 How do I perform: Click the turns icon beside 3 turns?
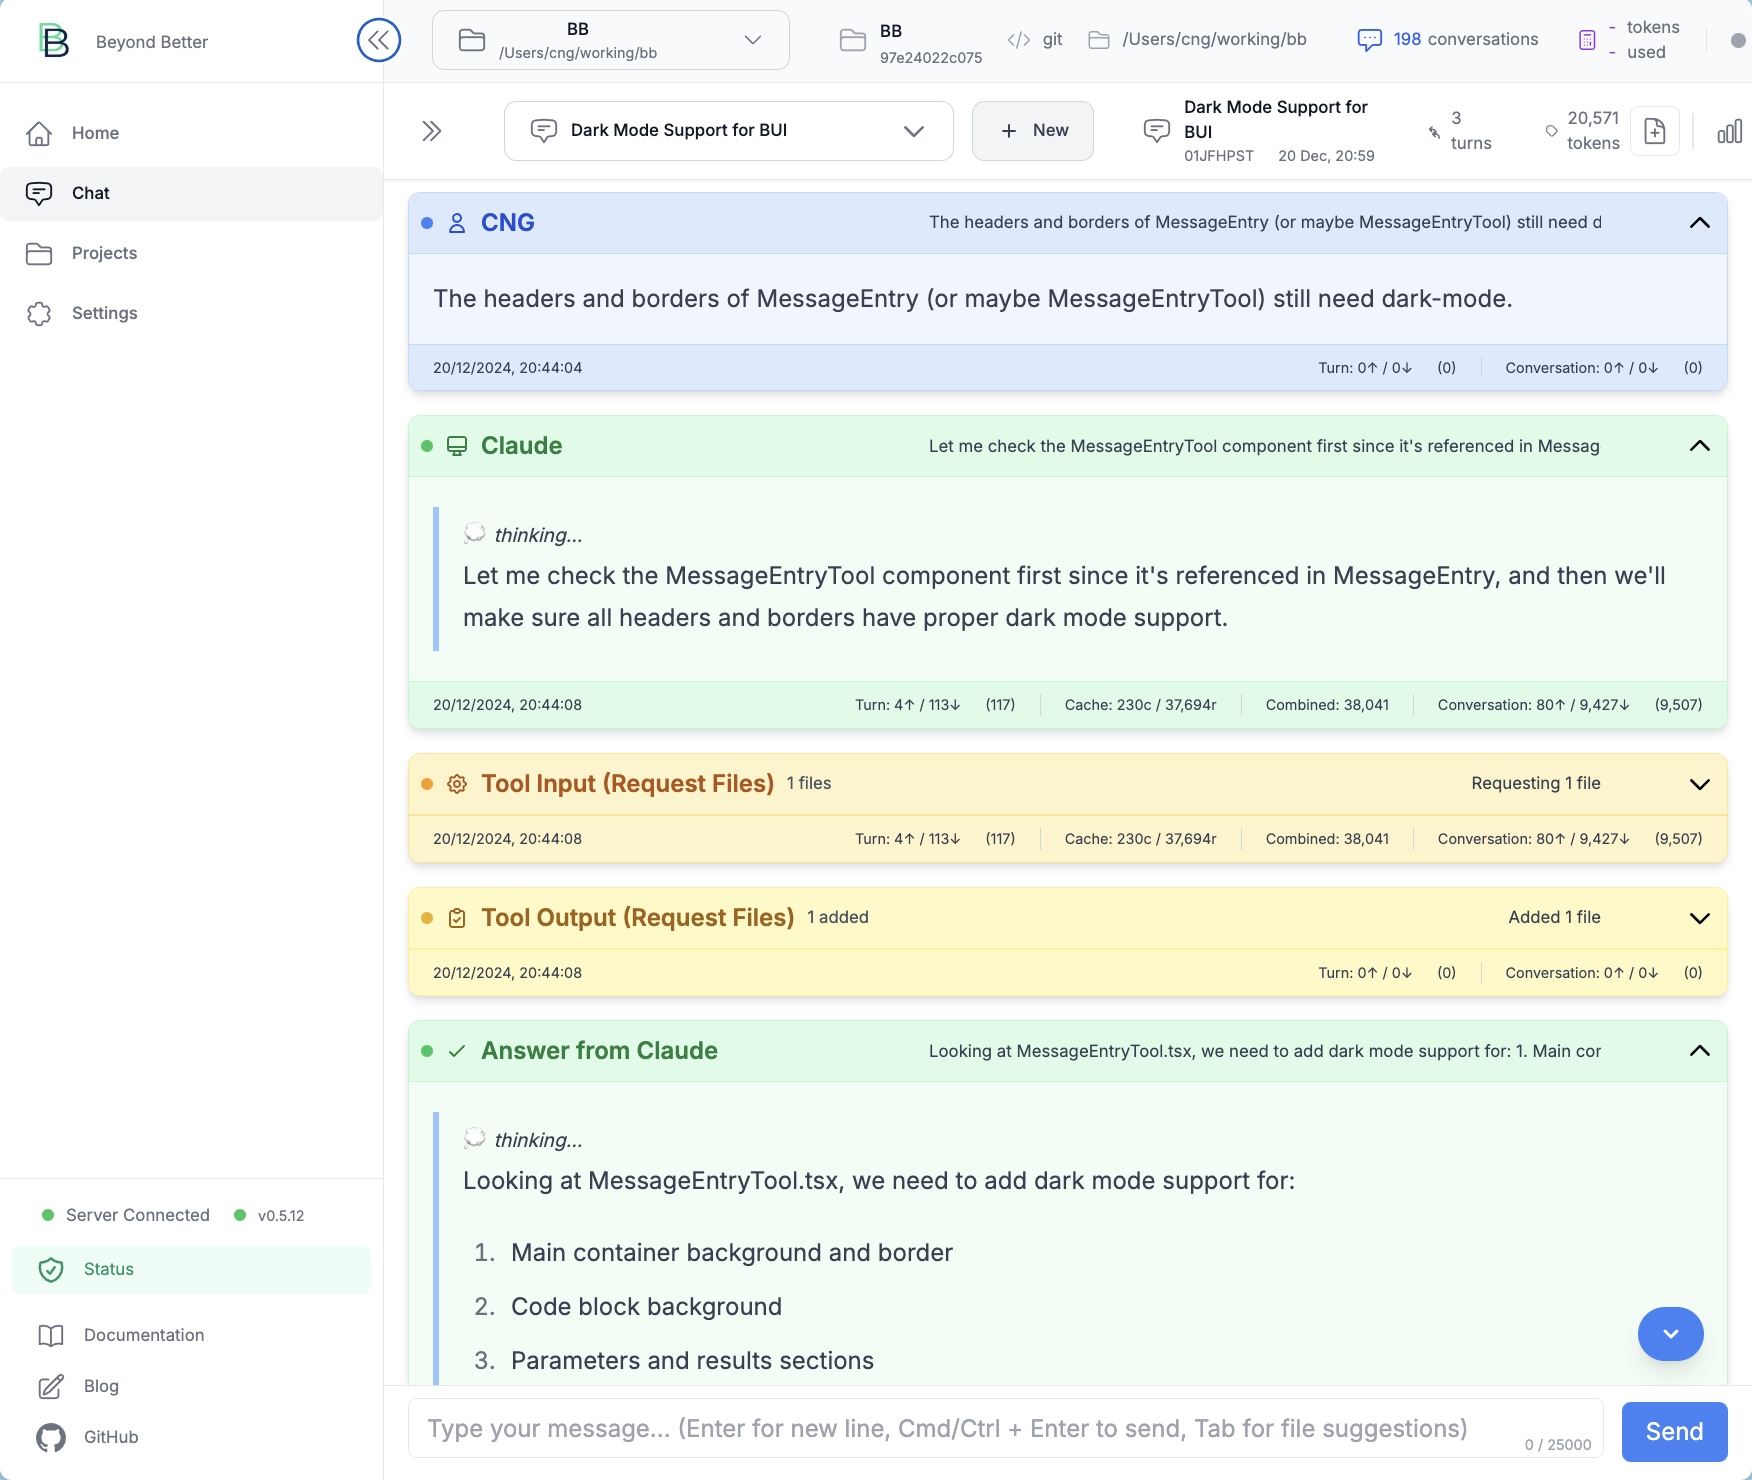coord(1435,132)
